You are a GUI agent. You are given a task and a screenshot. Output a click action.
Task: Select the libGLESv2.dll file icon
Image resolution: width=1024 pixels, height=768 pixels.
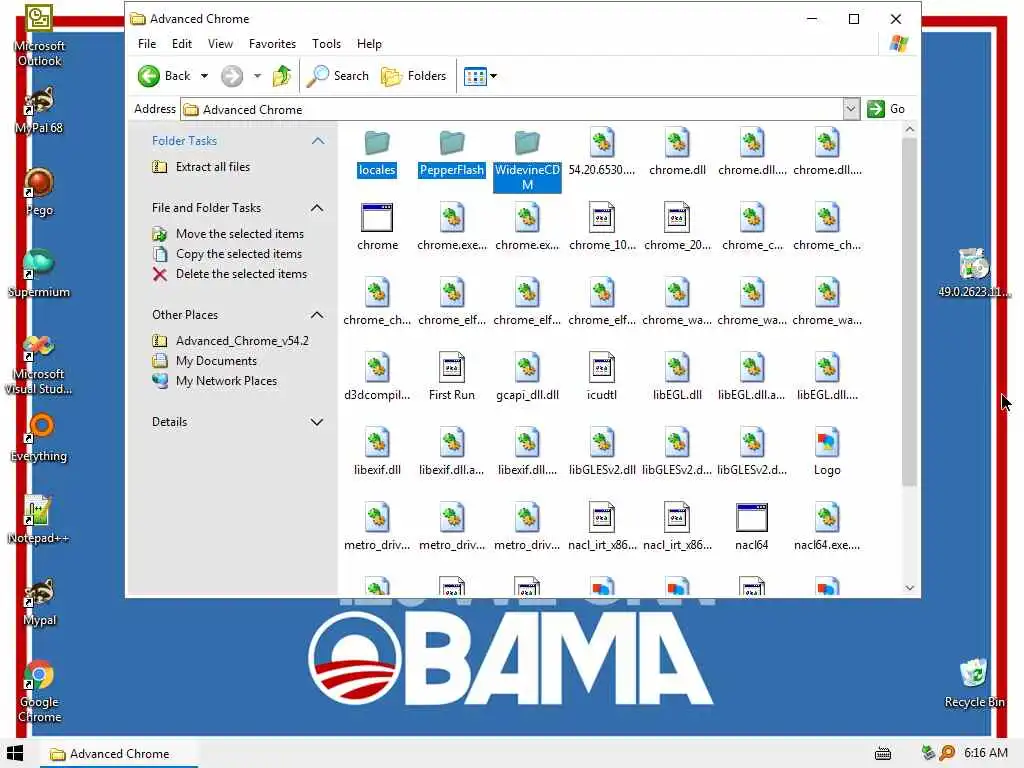click(x=601, y=442)
